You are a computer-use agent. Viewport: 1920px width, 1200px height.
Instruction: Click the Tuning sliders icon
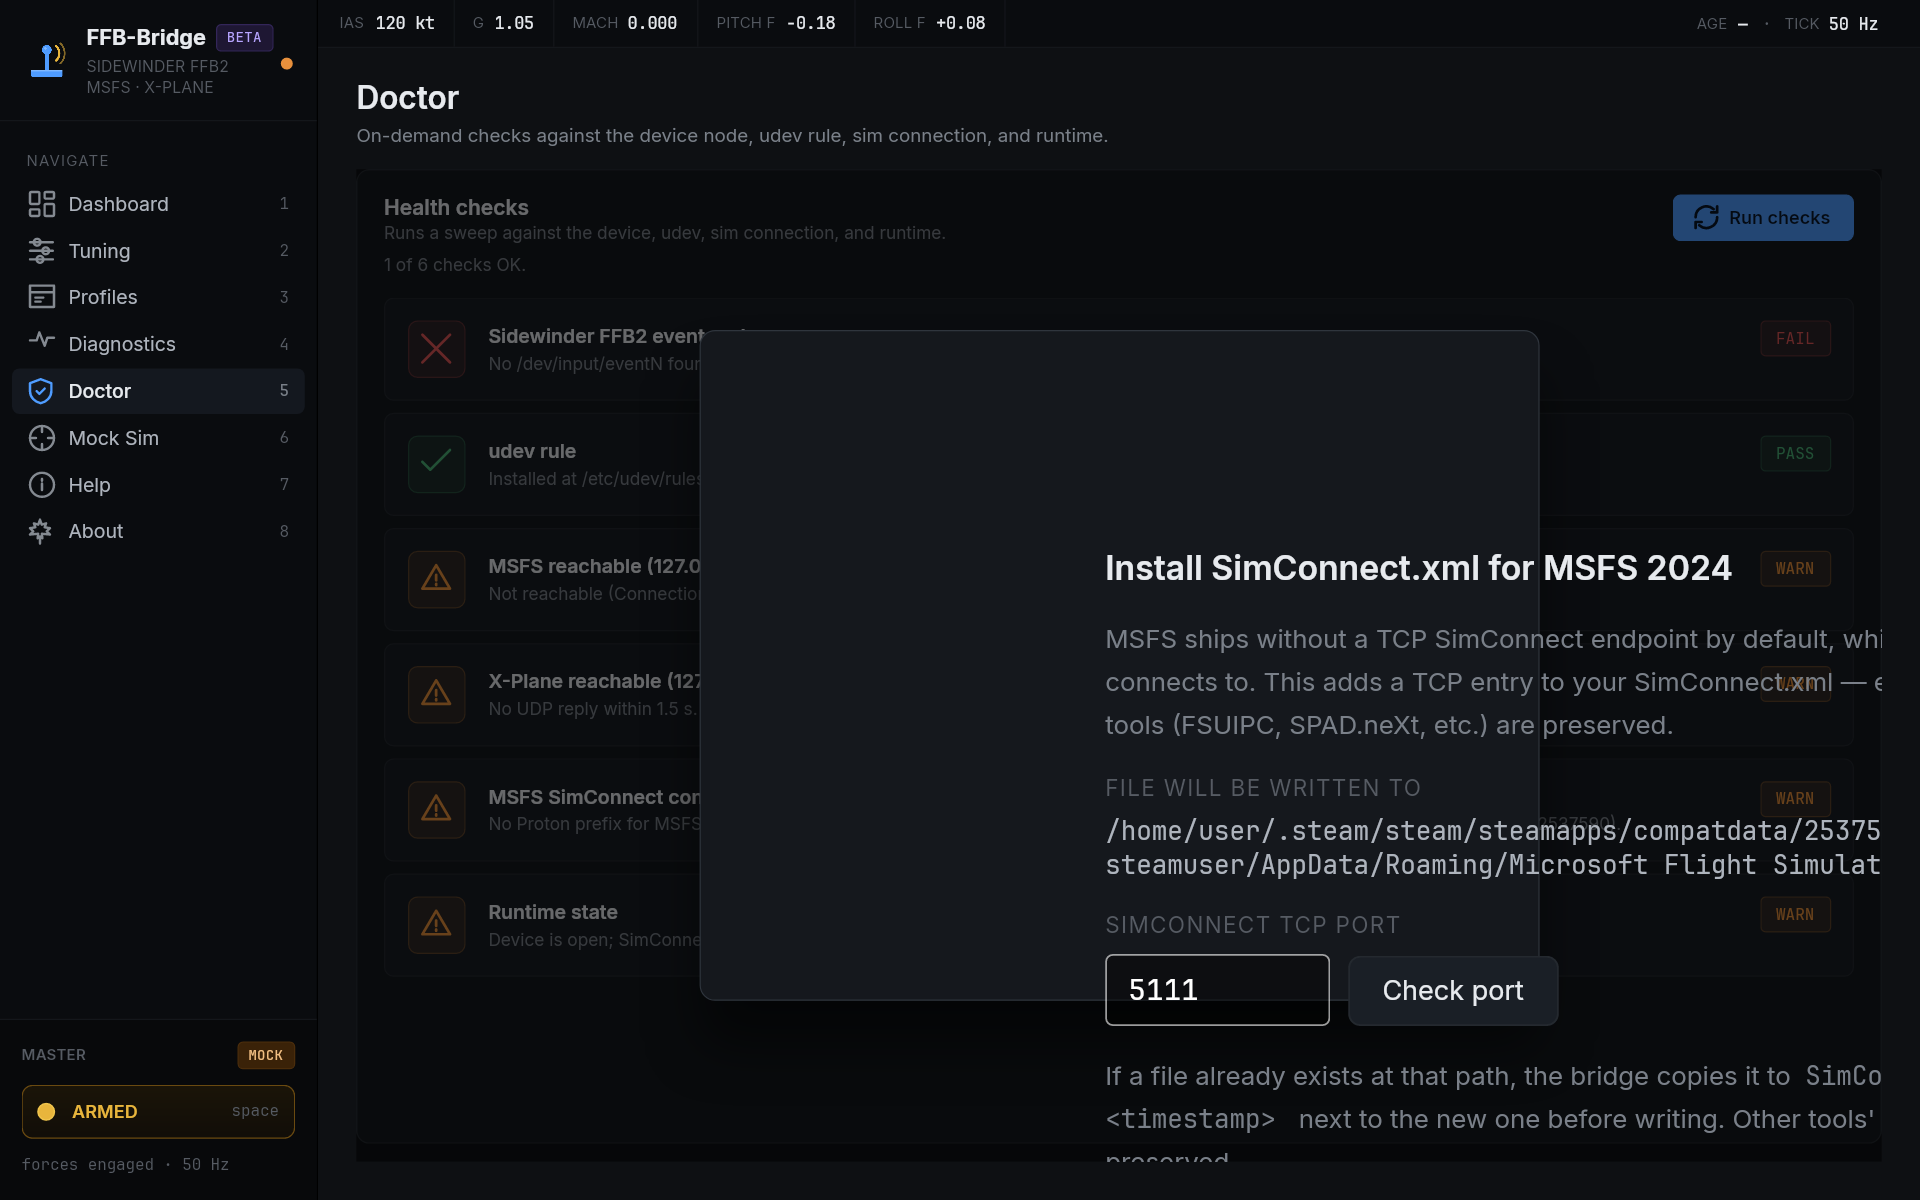41,251
